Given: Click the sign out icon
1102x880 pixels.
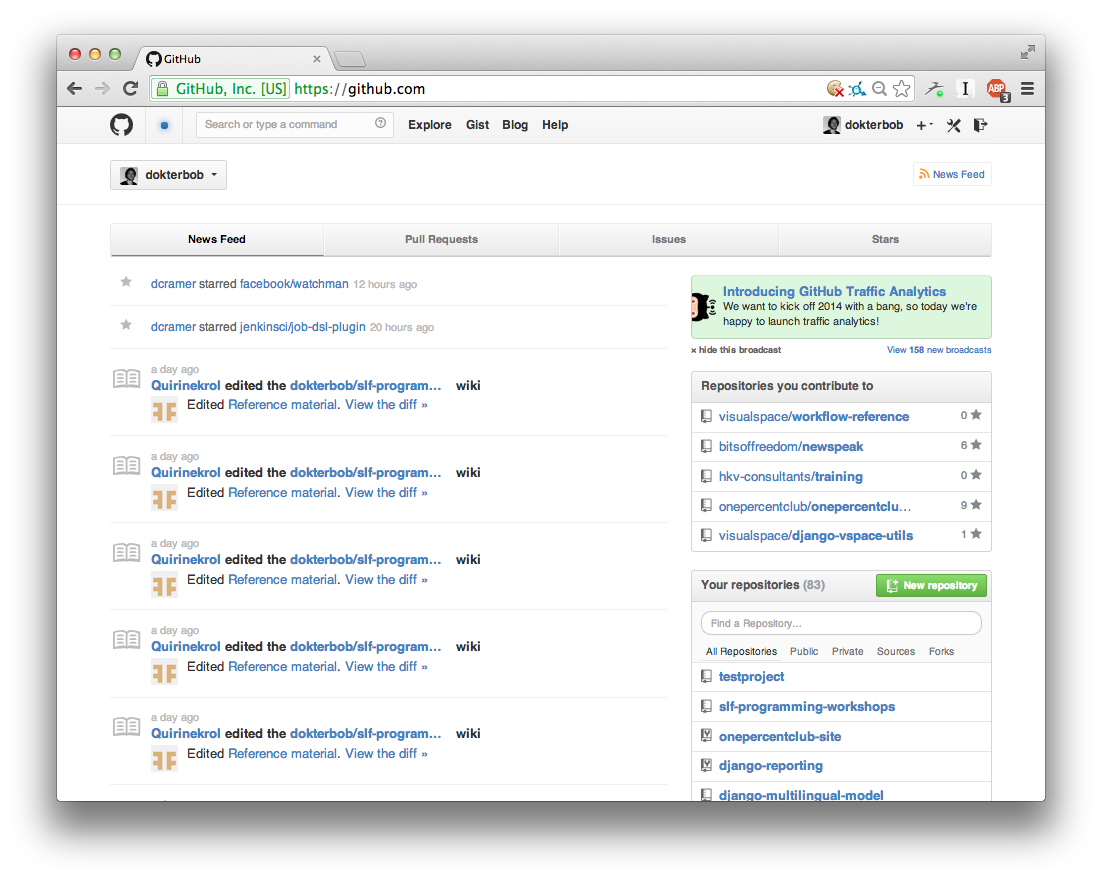Looking at the screenshot, I should 980,125.
